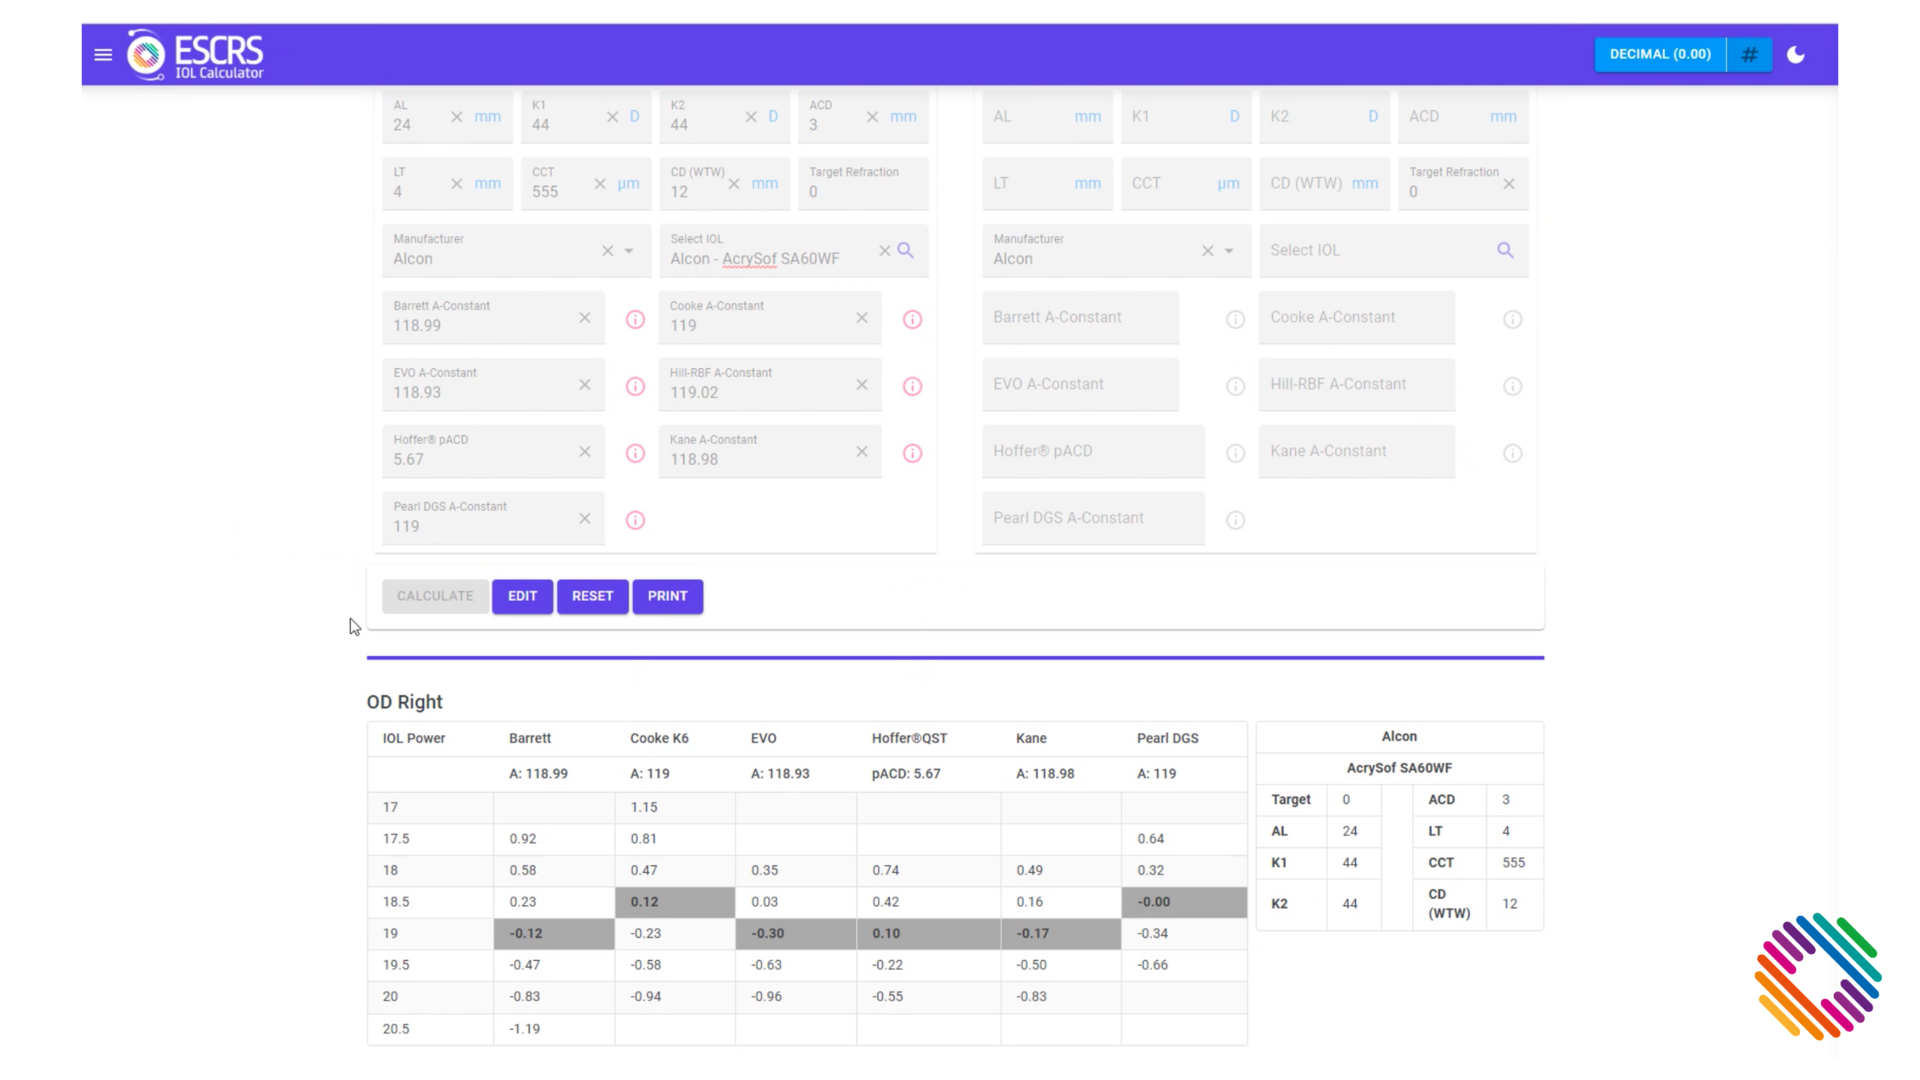Click the RESET button
This screenshot has height=1080, width=1920.
tap(592, 595)
